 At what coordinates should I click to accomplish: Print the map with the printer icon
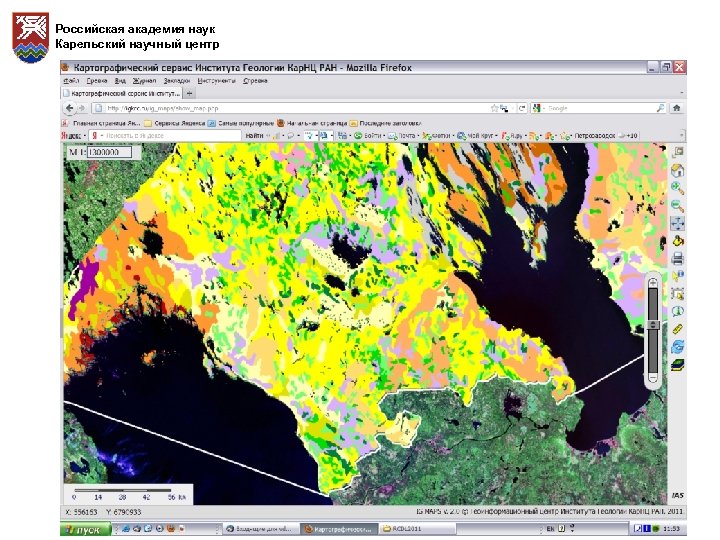pyautogui.click(x=678, y=259)
